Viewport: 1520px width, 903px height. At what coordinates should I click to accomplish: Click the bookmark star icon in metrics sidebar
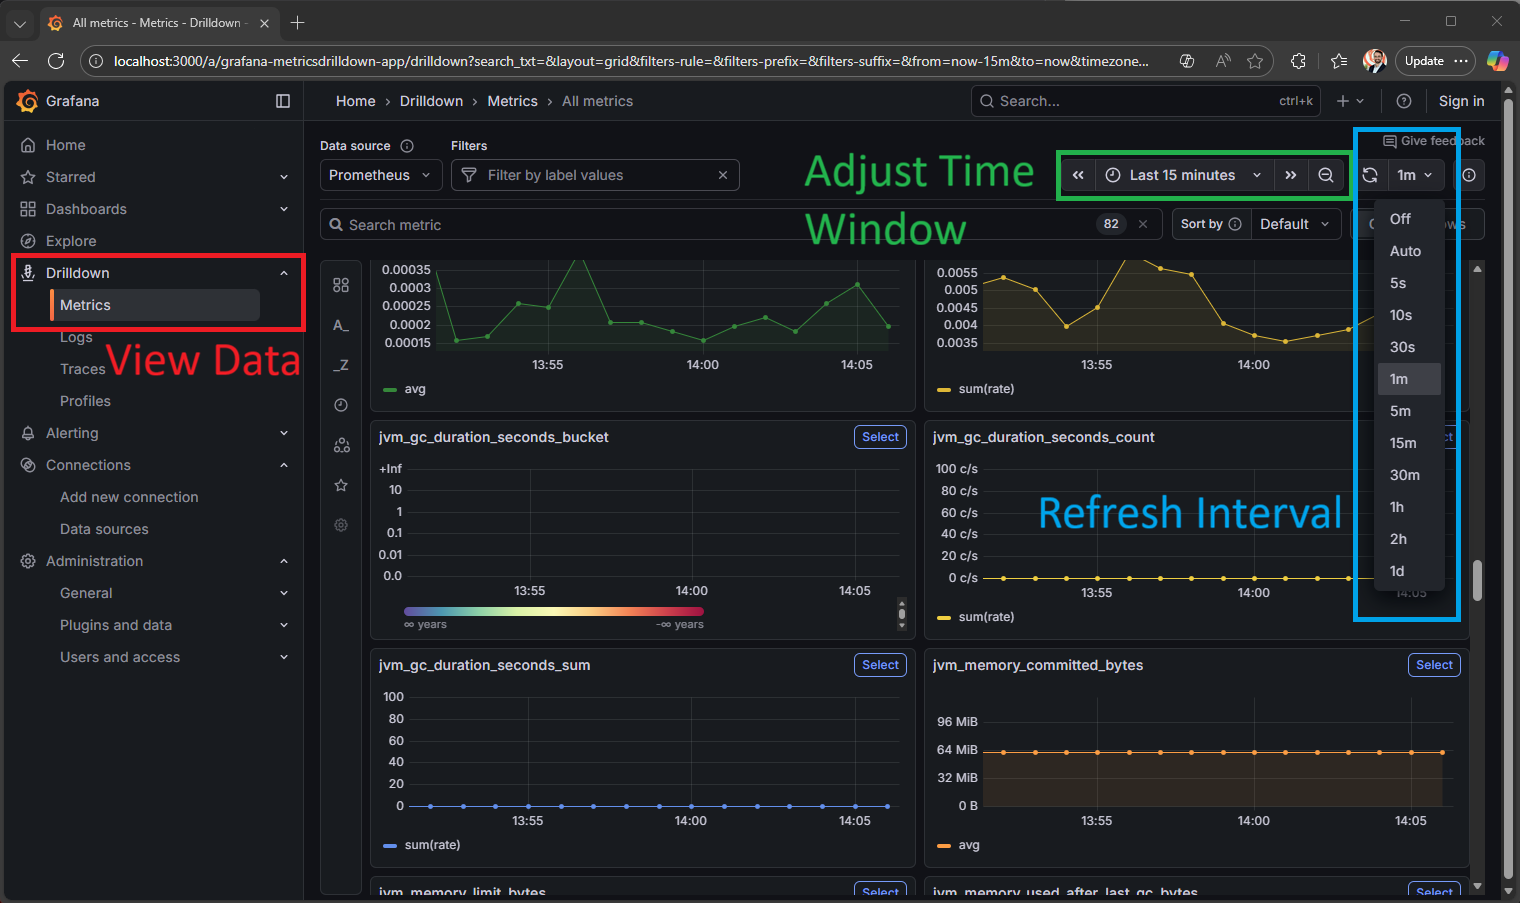pos(341,485)
